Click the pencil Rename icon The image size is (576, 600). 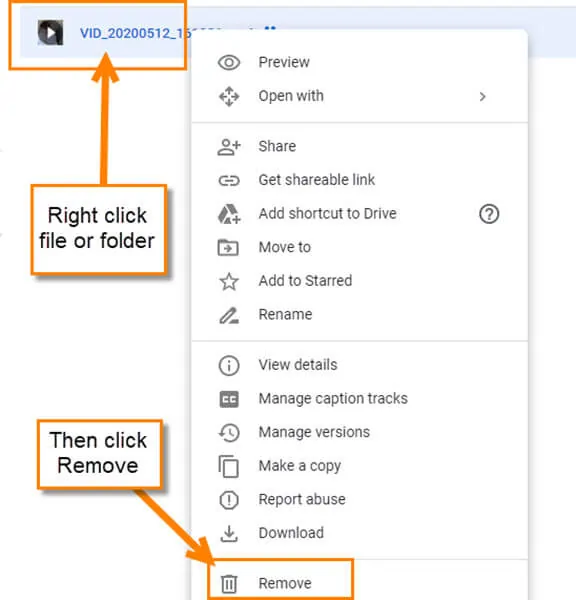coord(229,315)
